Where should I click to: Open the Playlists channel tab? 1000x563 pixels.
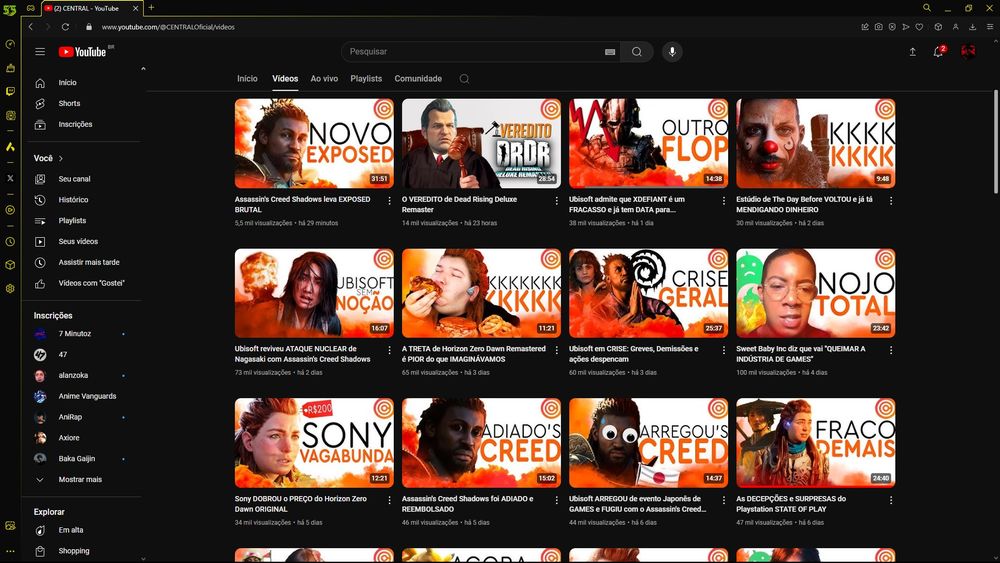tap(366, 78)
